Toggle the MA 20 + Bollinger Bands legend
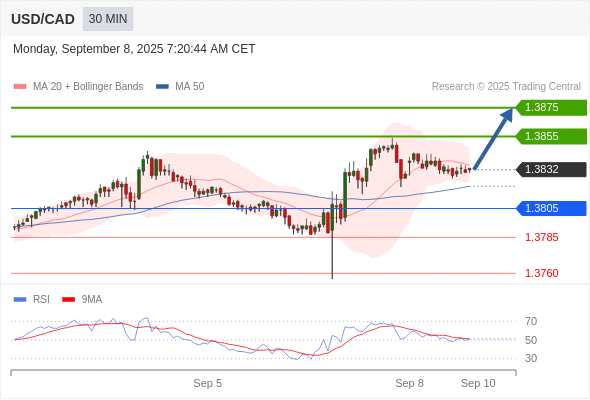Screen dimensions: 590x400 (x=78, y=87)
